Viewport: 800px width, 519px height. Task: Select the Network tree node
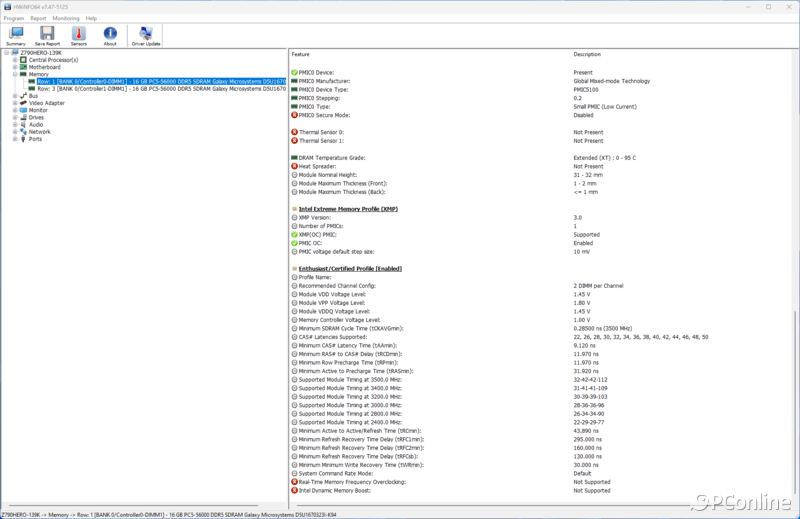point(39,131)
